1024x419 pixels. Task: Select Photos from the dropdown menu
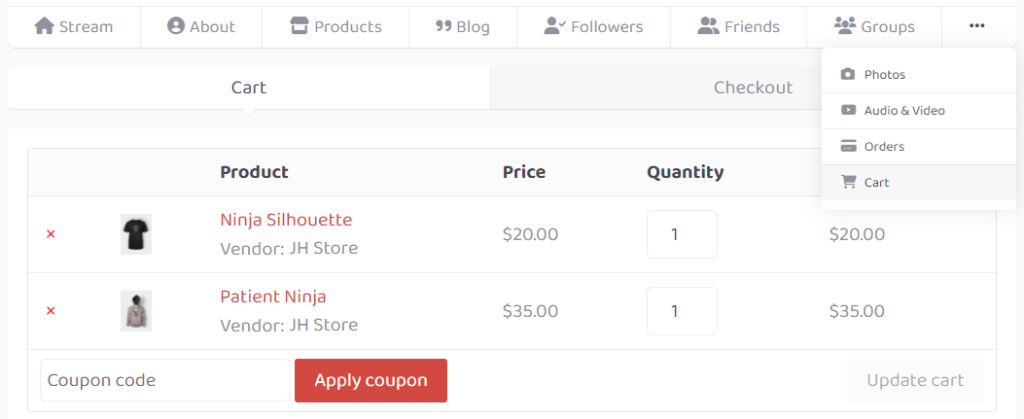click(x=919, y=74)
